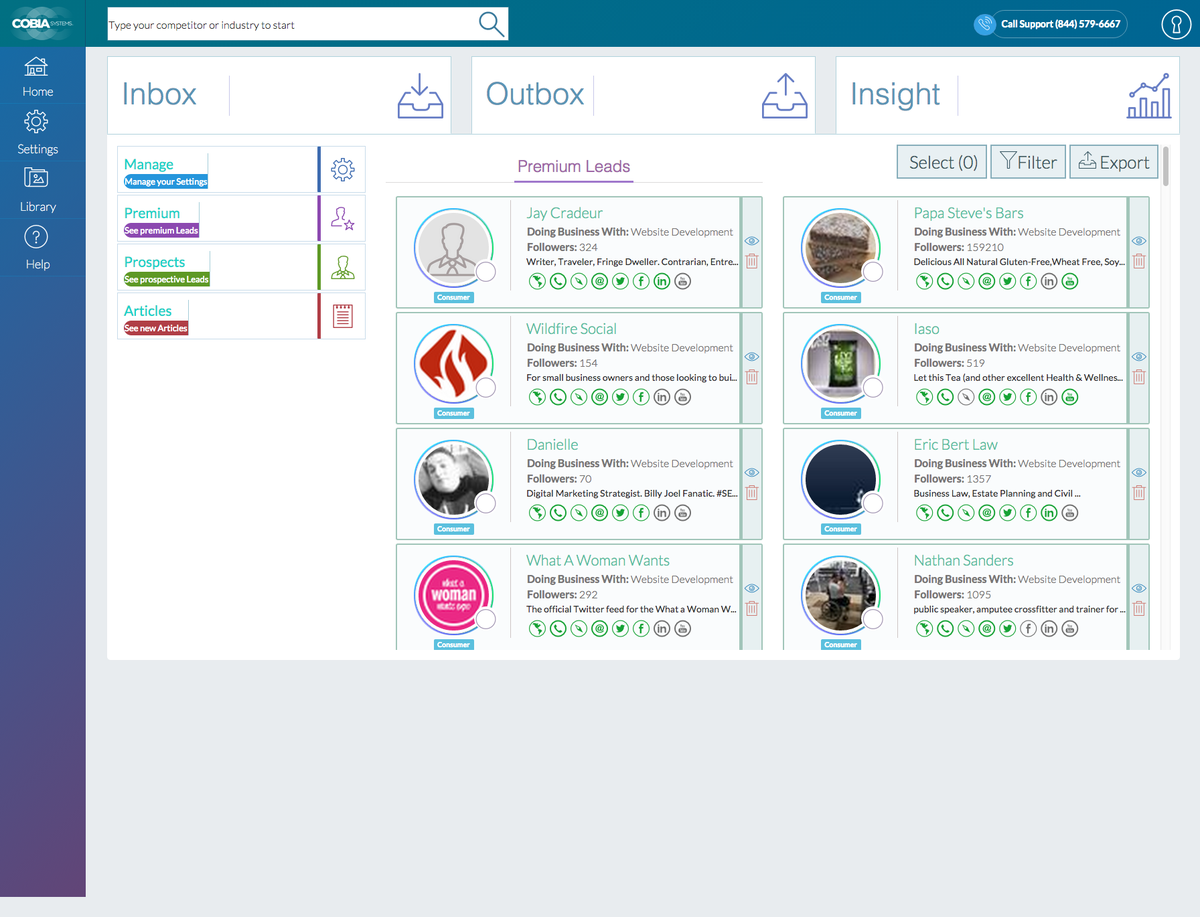This screenshot has height=917, width=1200.
Task: Click Eric Bert Law's LinkedIn icon
Action: [x=1049, y=513]
